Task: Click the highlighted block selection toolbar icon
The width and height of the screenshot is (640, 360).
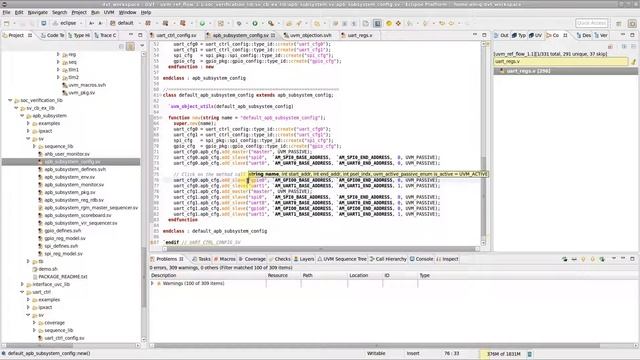Action: pos(378,23)
